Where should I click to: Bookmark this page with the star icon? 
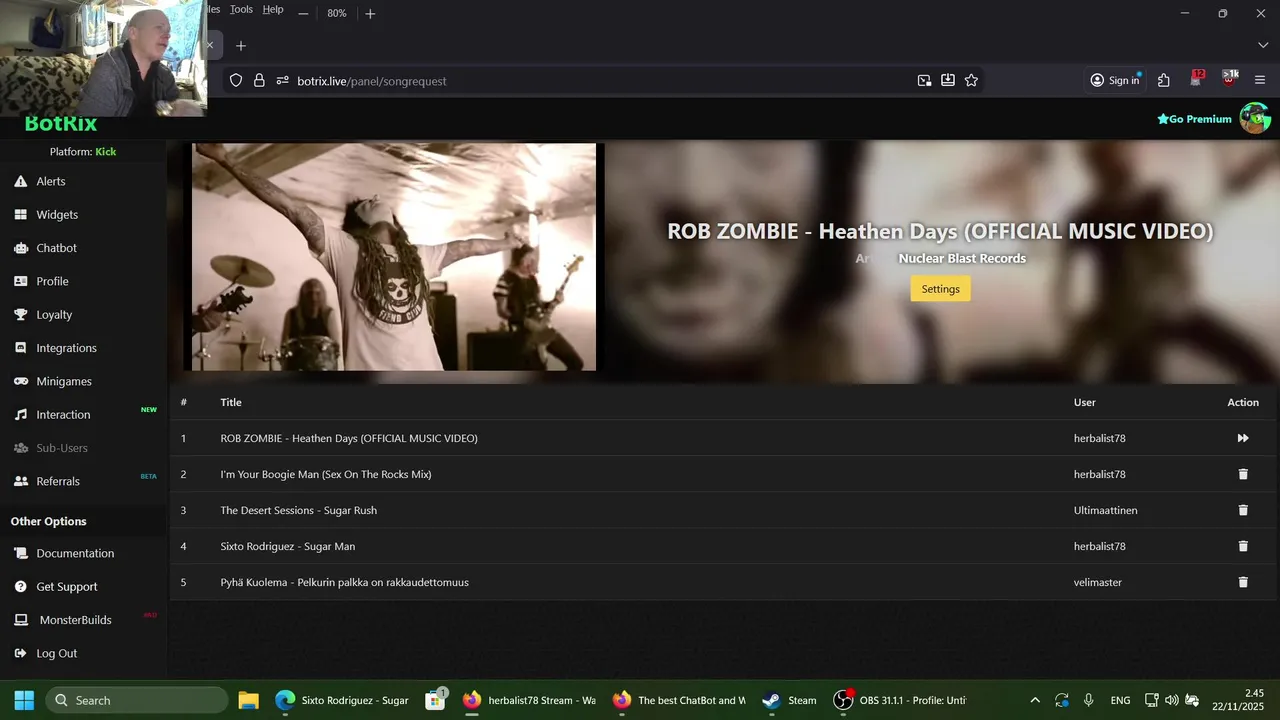pyautogui.click(x=971, y=81)
